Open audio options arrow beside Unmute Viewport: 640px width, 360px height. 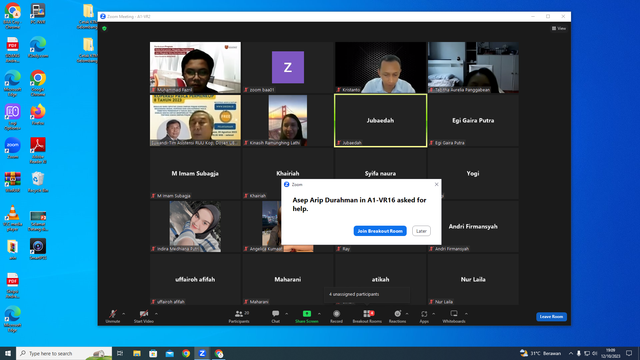[124, 314]
